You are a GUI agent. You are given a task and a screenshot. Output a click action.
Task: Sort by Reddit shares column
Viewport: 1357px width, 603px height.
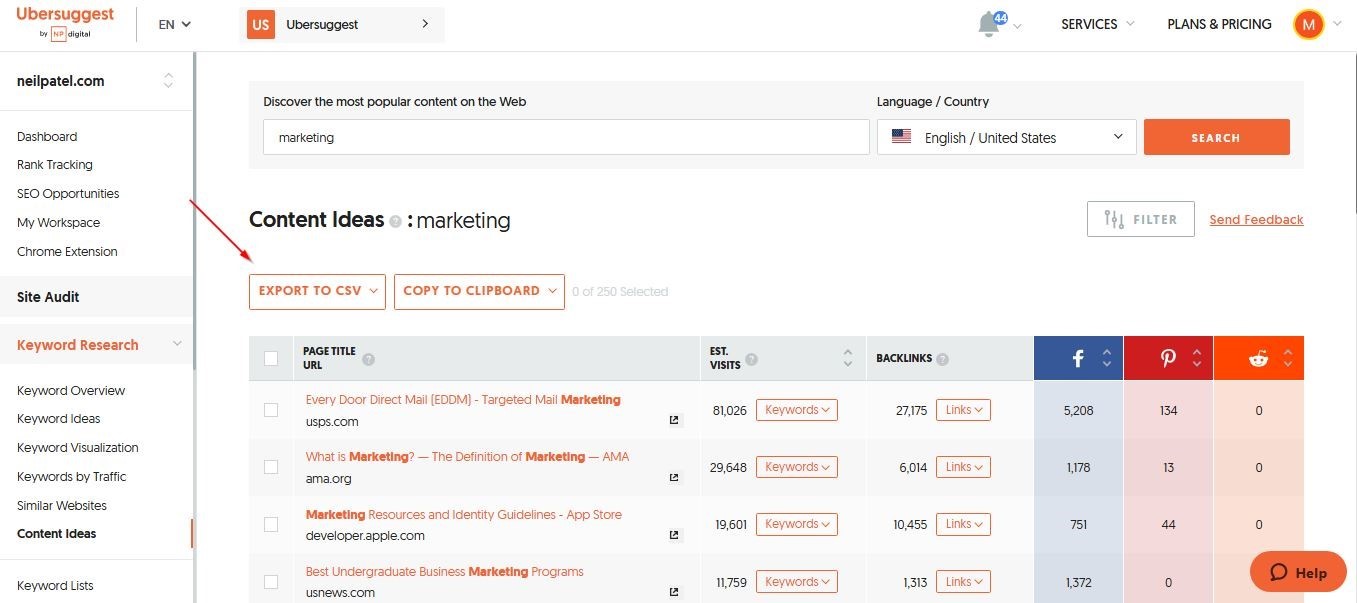[1287, 358]
